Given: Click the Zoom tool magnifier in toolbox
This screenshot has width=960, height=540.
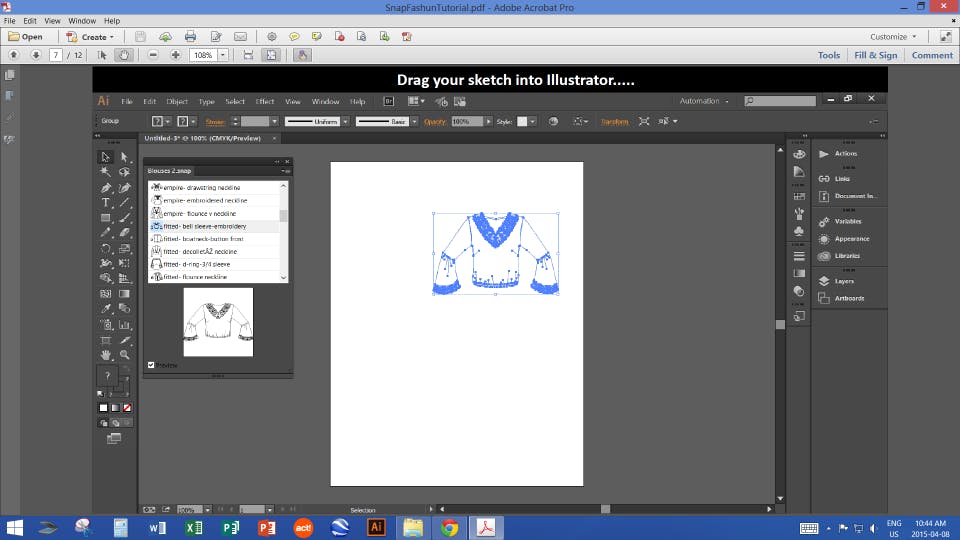Looking at the screenshot, I should pyautogui.click(x=124, y=355).
